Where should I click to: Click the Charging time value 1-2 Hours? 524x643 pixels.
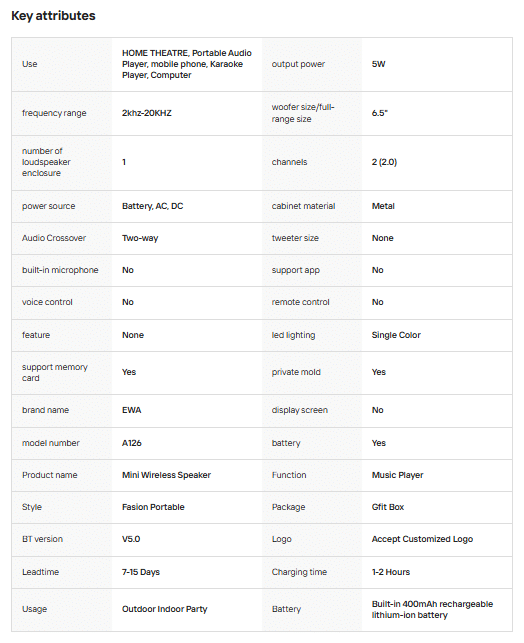click(391, 572)
